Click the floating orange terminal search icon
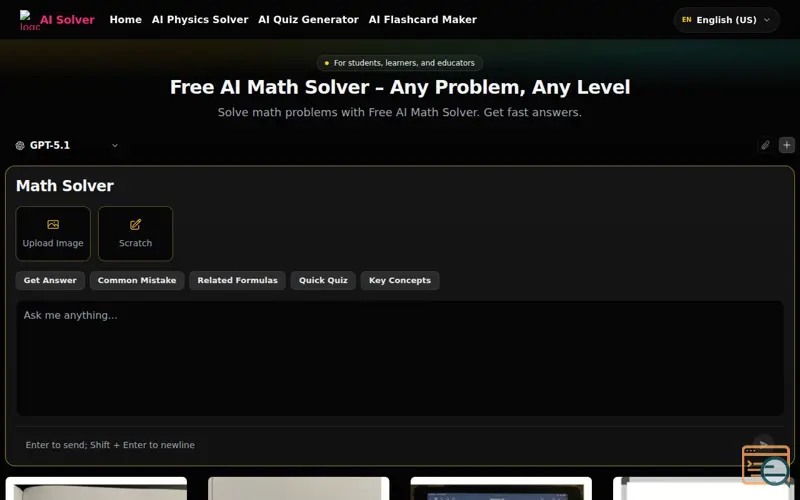The height and width of the screenshot is (500, 800). (767, 465)
